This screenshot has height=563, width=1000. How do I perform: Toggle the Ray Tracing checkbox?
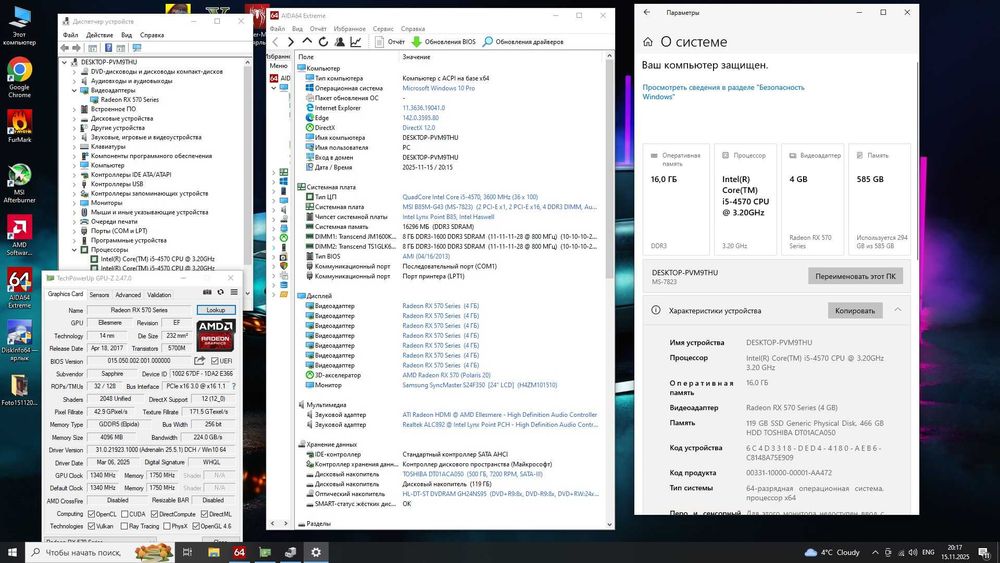(x=125, y=526)
